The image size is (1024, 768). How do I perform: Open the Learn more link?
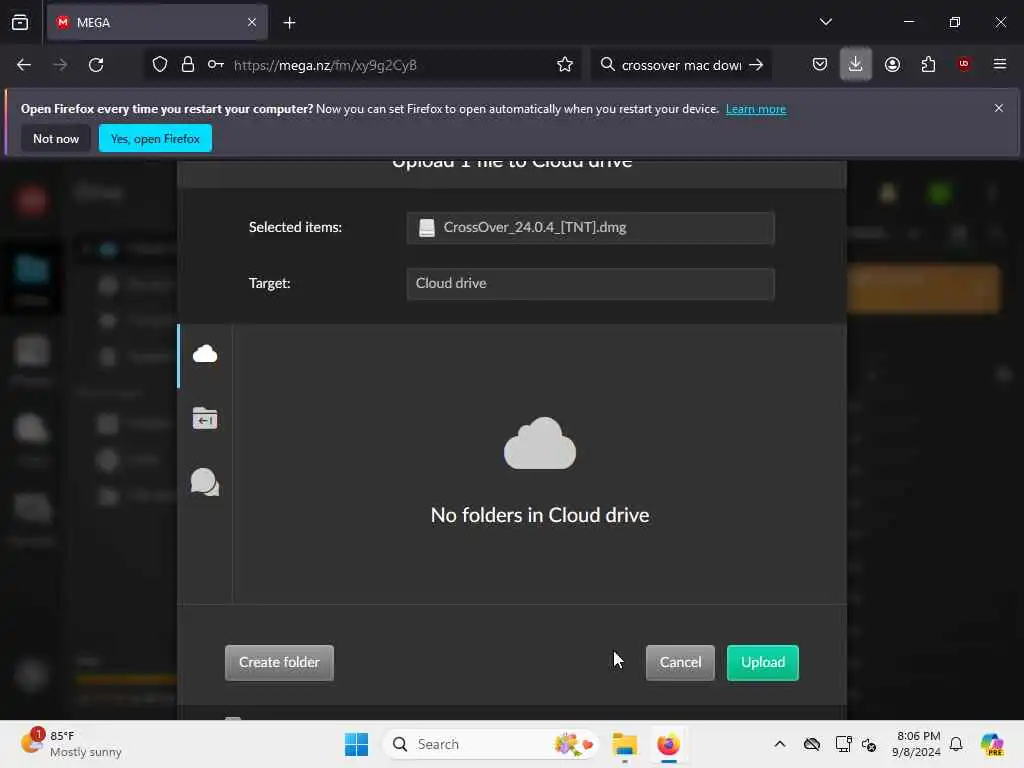(x=756, y=109)
